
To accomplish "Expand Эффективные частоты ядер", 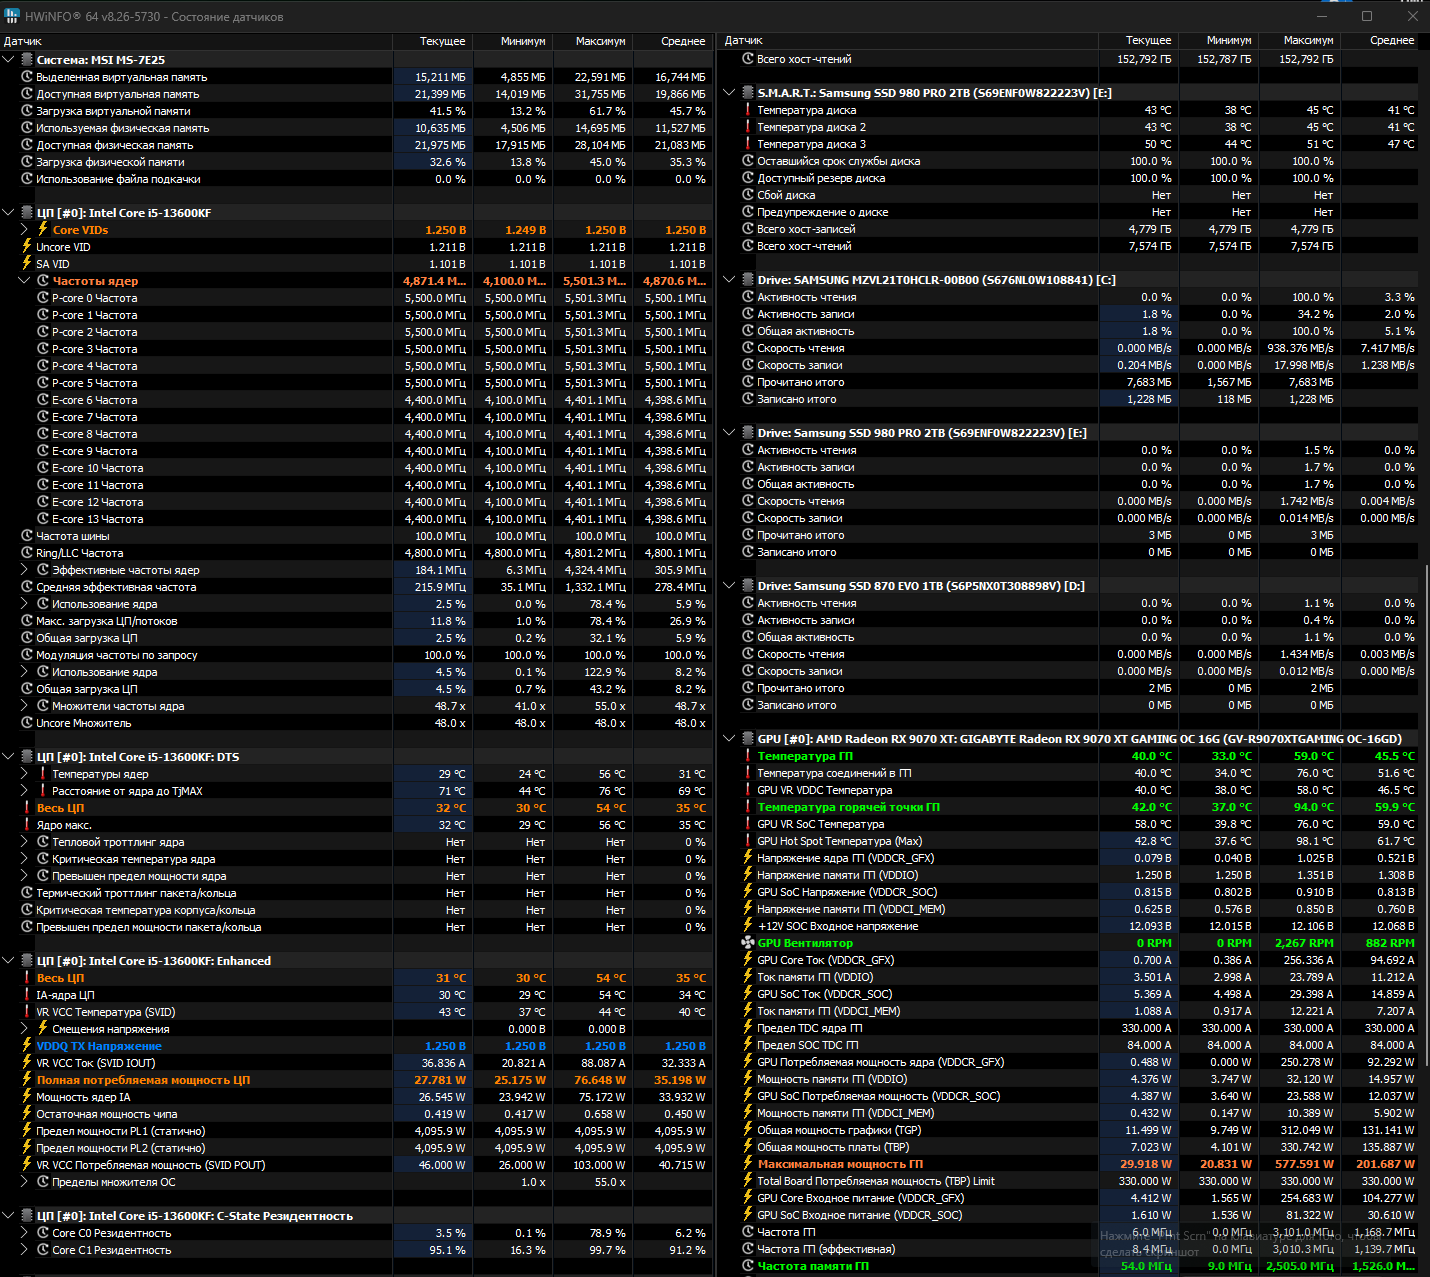I will pos(25,570).
